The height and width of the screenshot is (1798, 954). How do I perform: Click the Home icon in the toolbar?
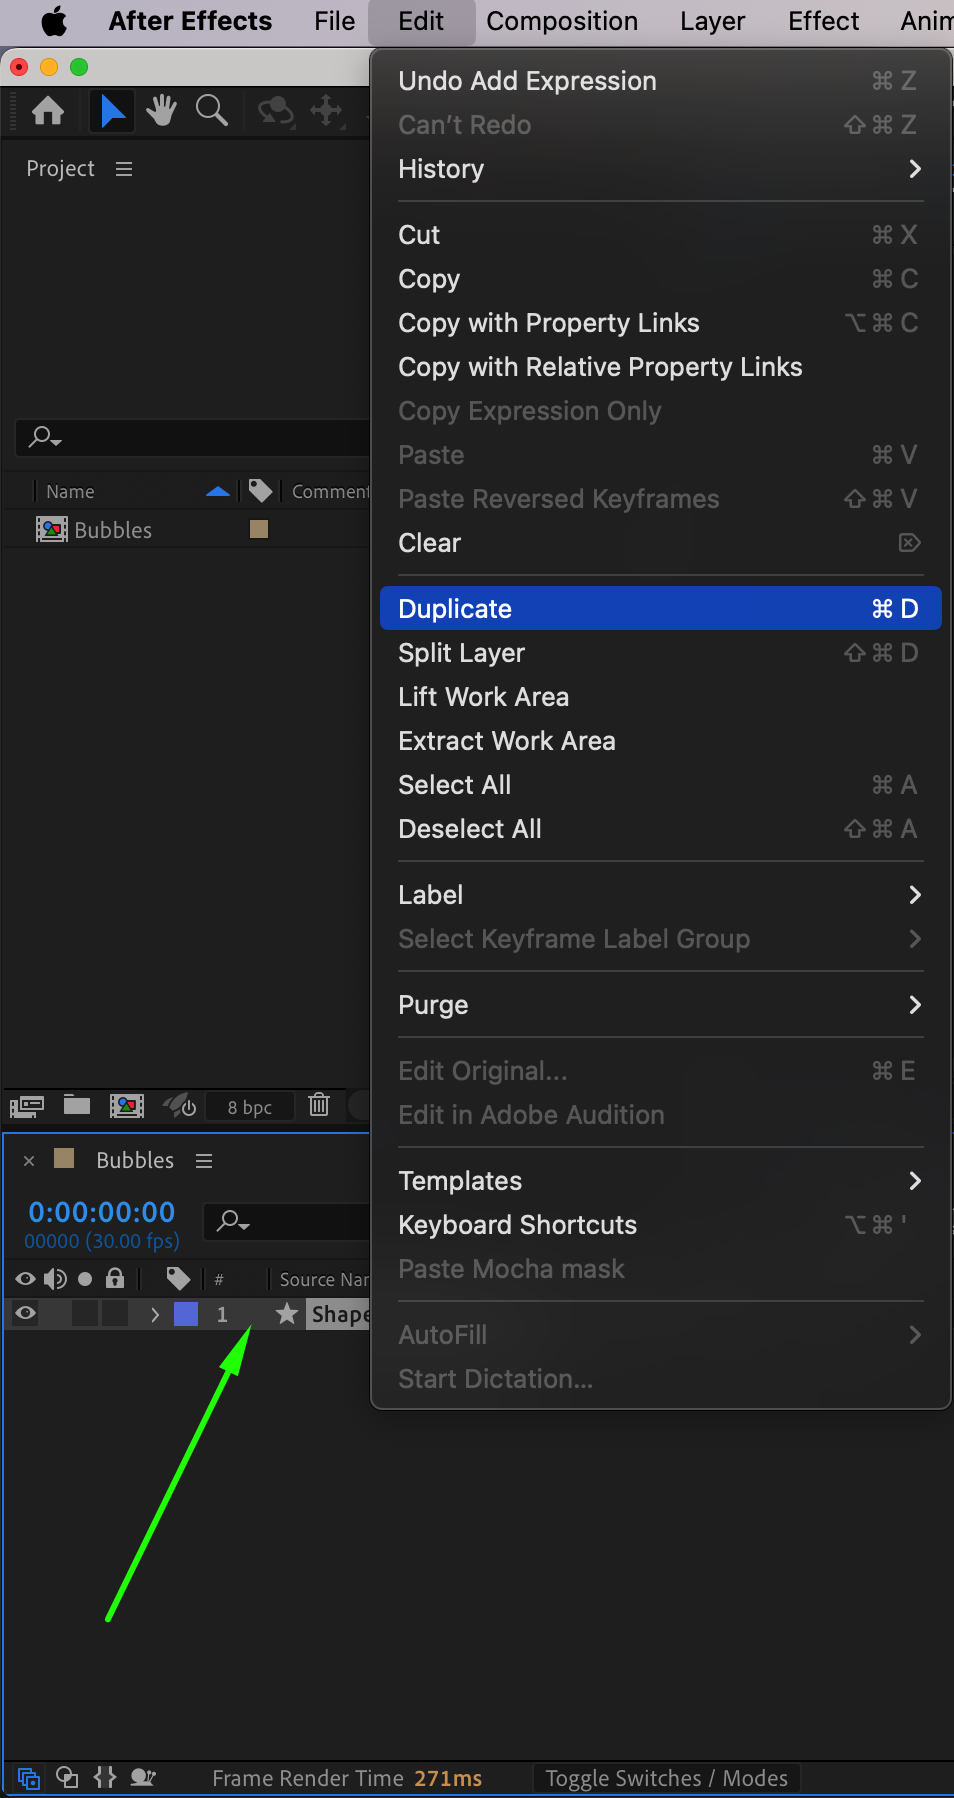pos(48,111)
